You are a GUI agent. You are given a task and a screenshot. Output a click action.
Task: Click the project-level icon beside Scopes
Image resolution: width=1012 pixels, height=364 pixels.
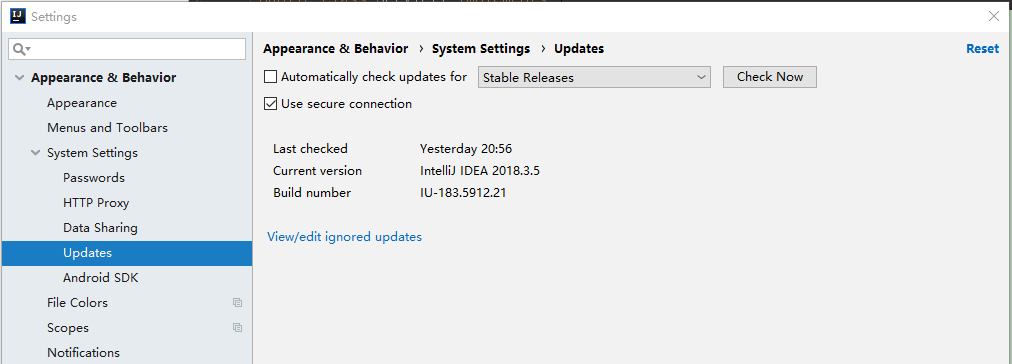coord(238,328)
